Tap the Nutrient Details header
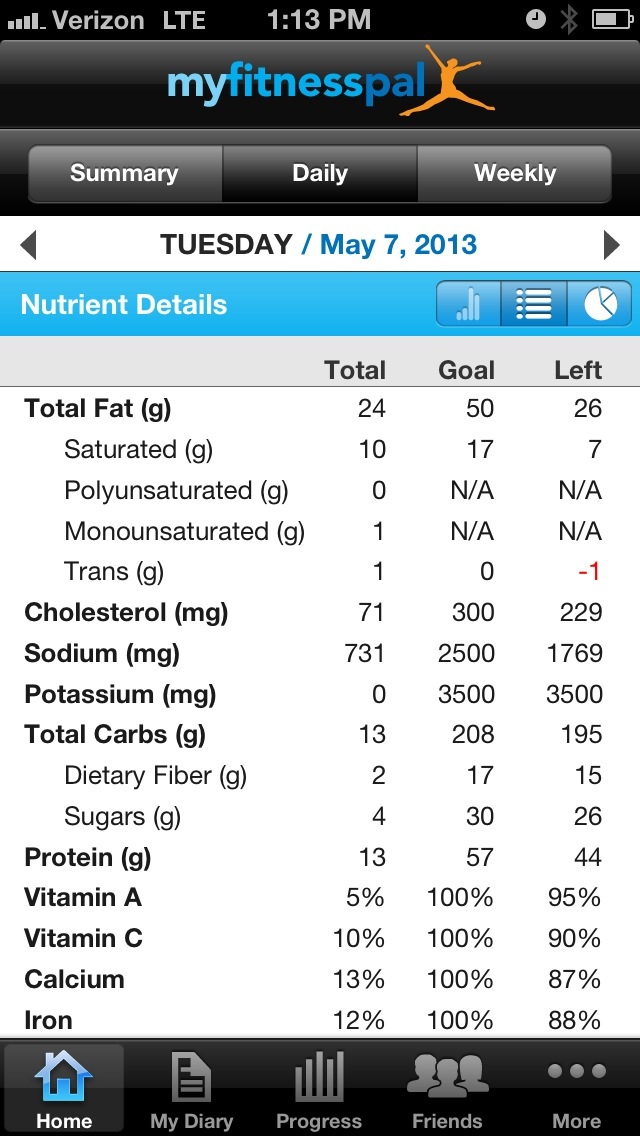 (124, 305)
